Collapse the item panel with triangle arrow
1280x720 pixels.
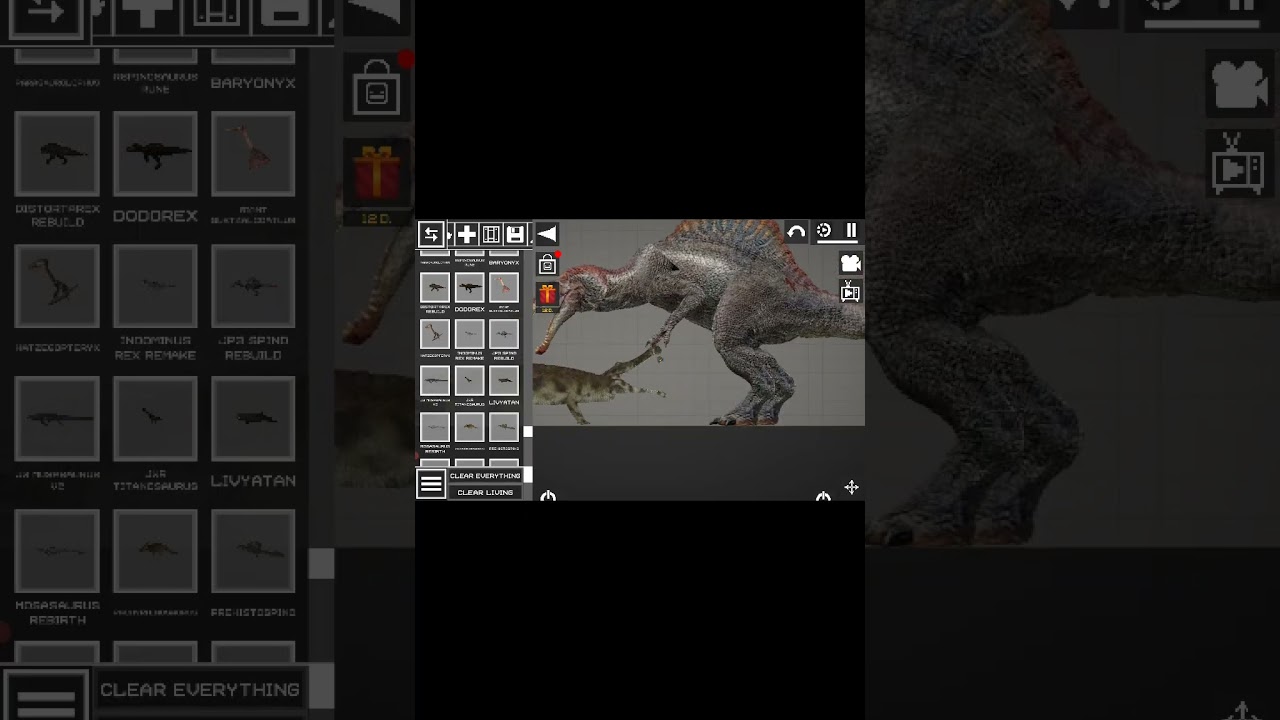pos(546,234)
